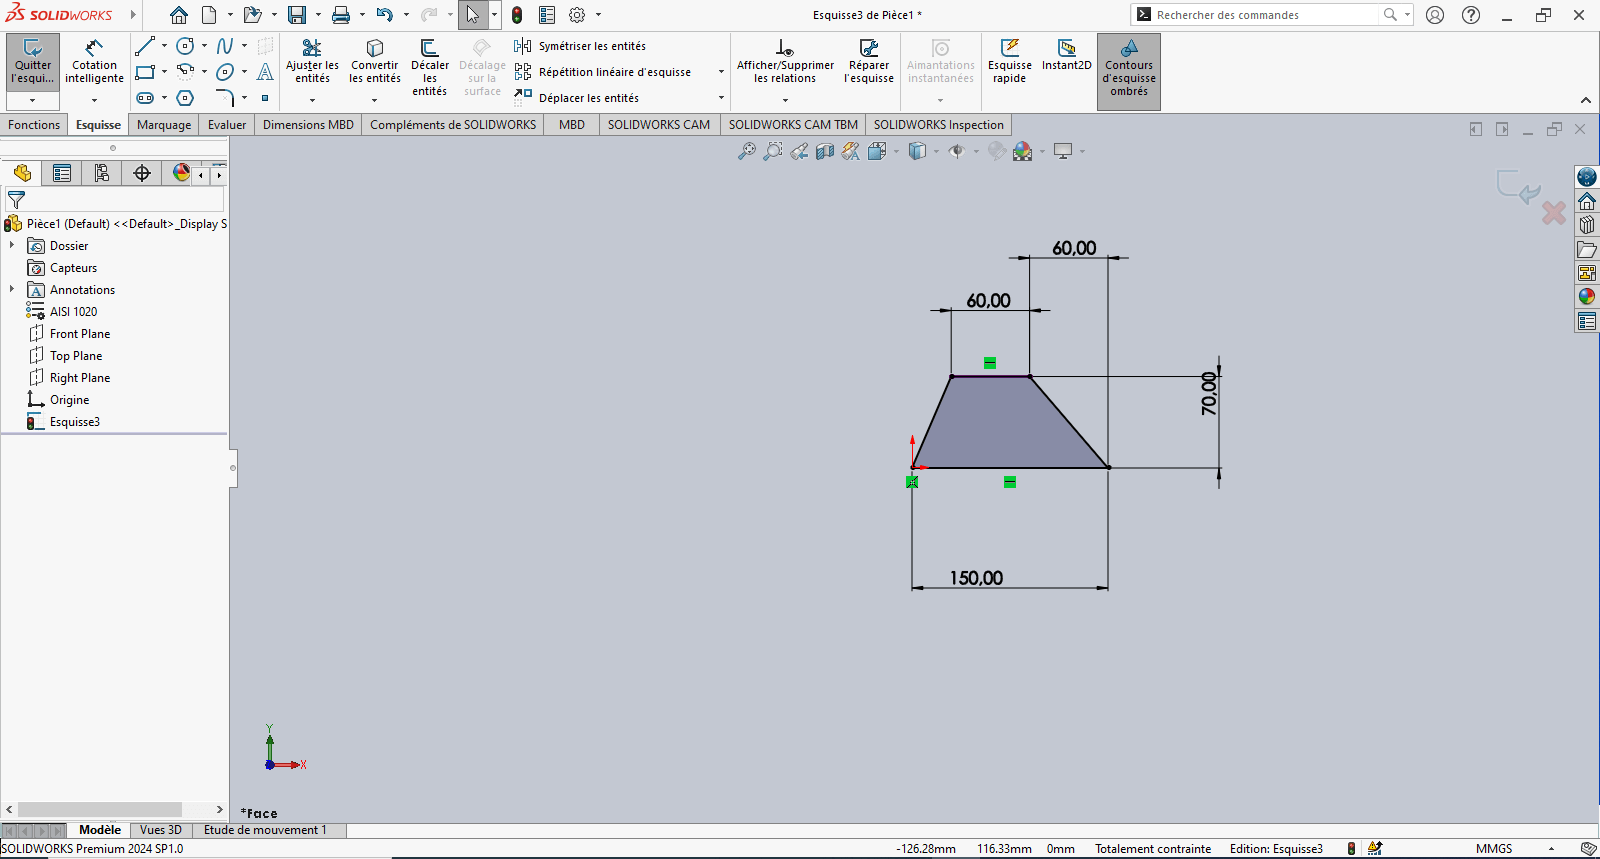Expand the Dossier tree node
Image resolution: width=1600 pixels, height=859 pixels.
[x=12, y=245]
